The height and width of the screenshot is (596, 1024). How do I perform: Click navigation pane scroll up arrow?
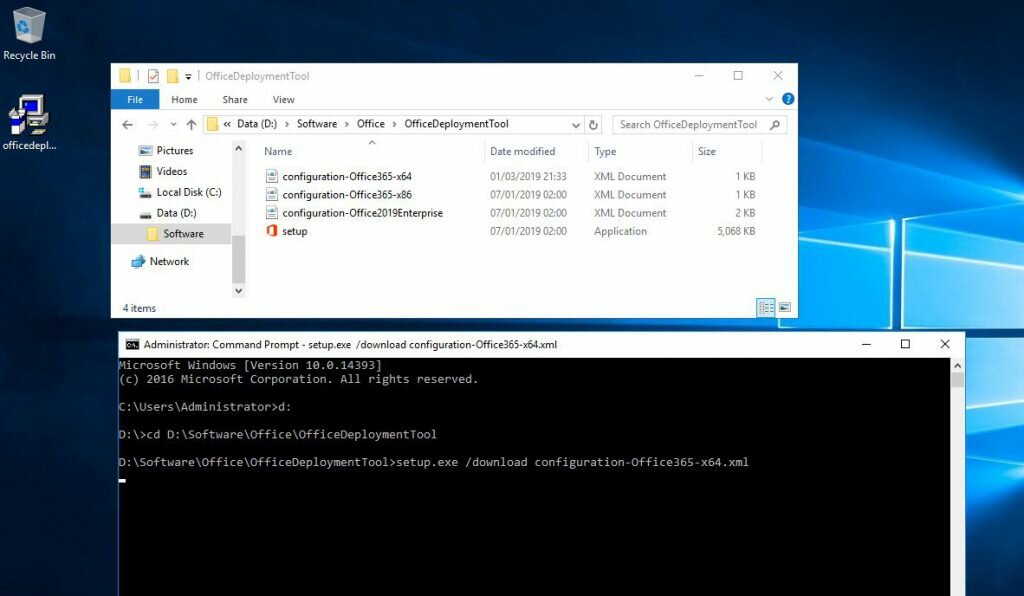238,149
